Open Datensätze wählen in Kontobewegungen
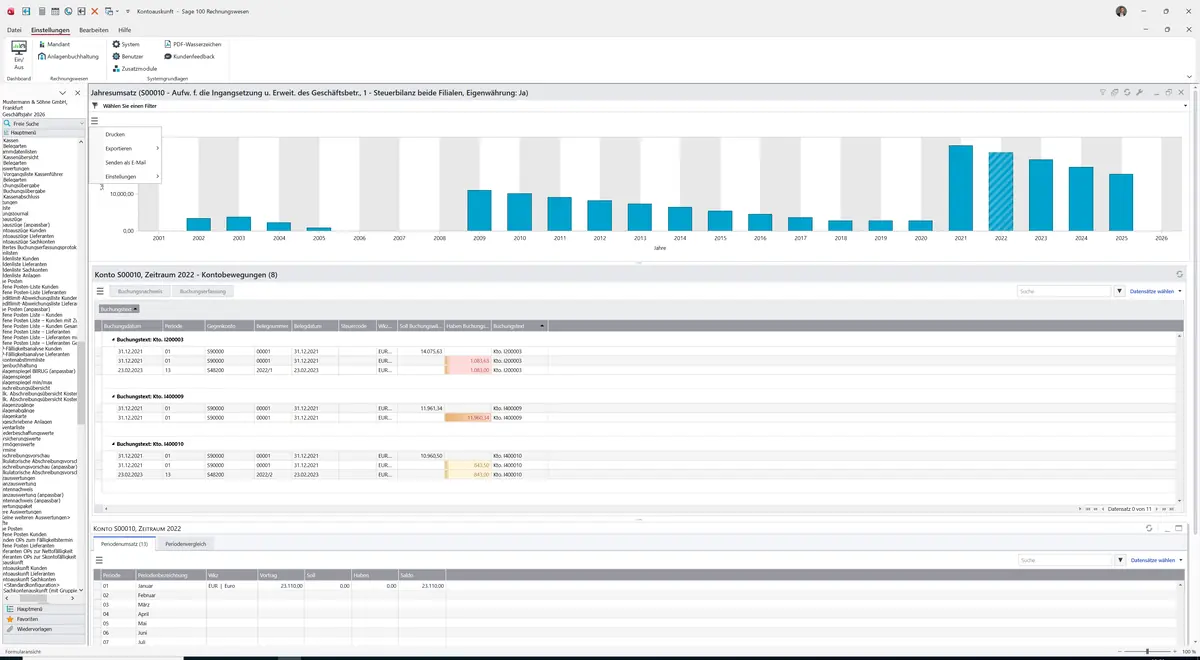Viewport: 1200px width, 660px height. pos(1154,291)
